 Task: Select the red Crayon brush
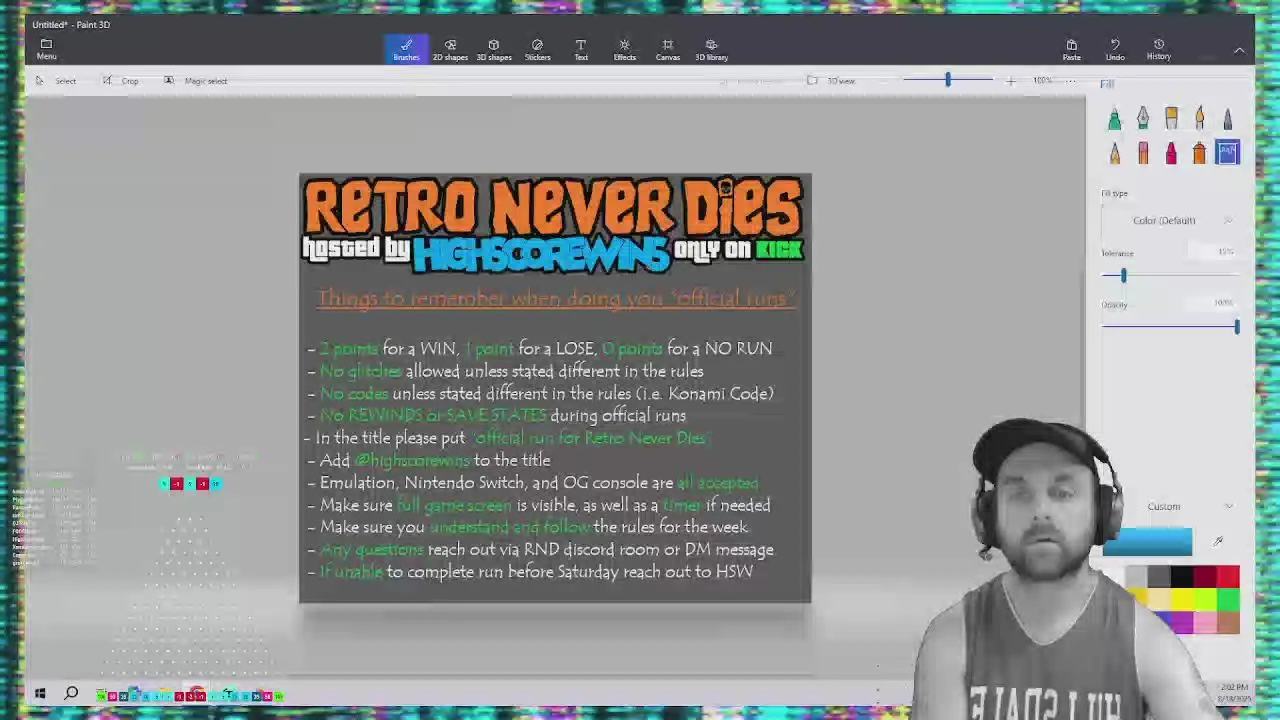pos(1171,153)
